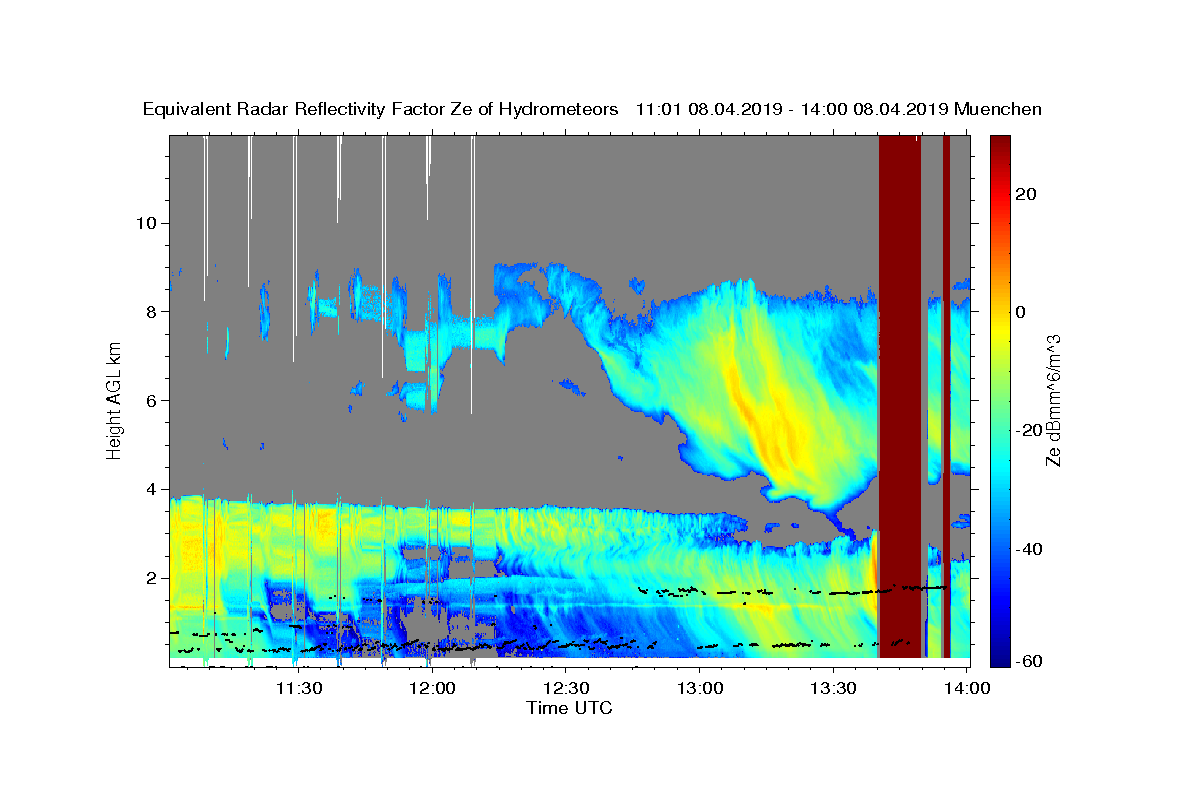
Task: Click the 12:30 time tick label
Action: point(566,688)
